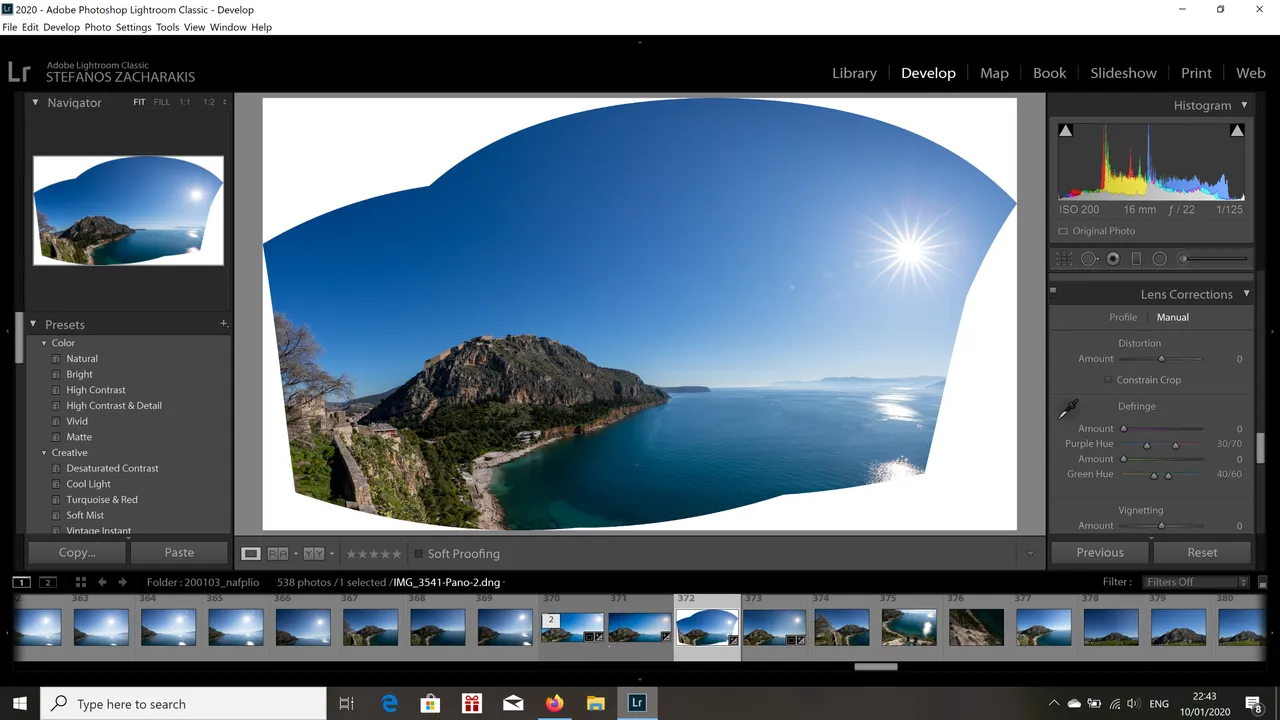Toggle the highlight clipping indicator in Histogram
This screenshot has width=1280, height=720.
click(x=1237, y=131)
